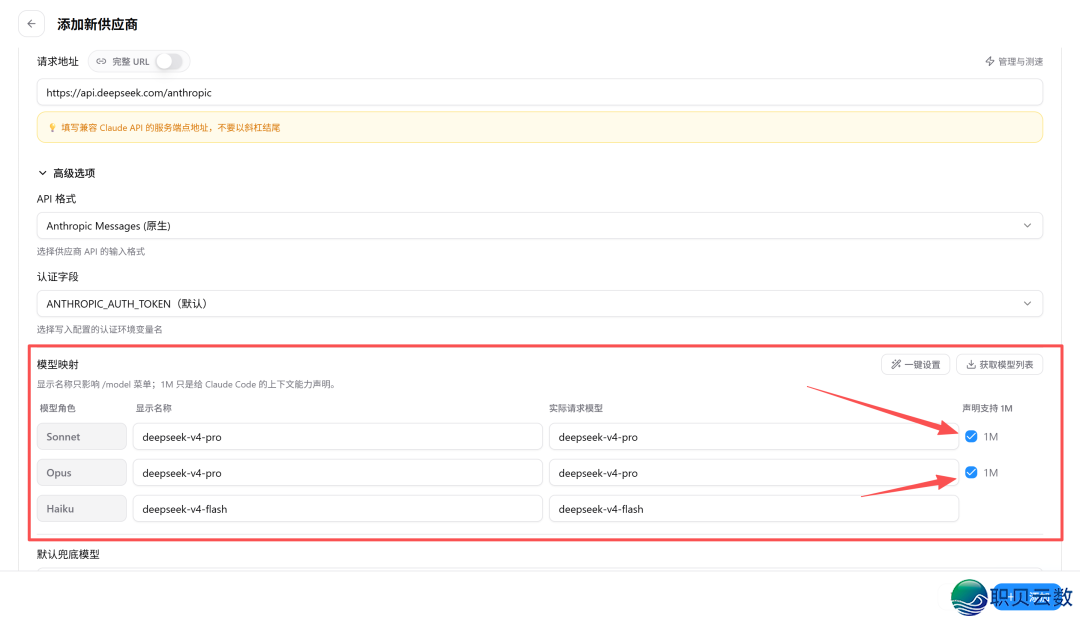Click the 添加新供应商 title

(x=97, y=24)
